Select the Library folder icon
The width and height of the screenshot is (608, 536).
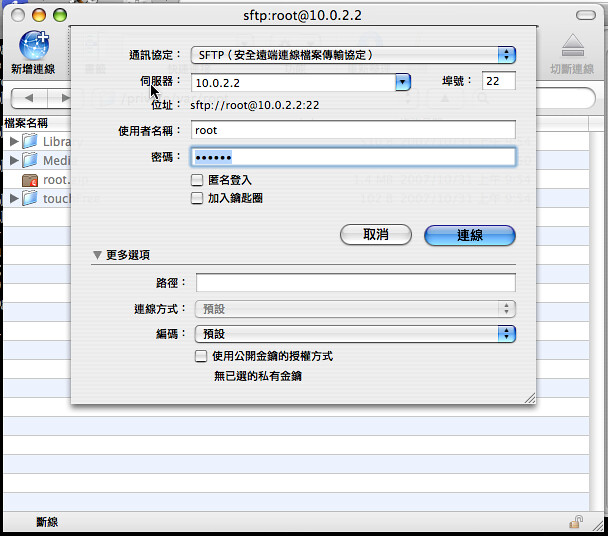[x=30, y=141]
